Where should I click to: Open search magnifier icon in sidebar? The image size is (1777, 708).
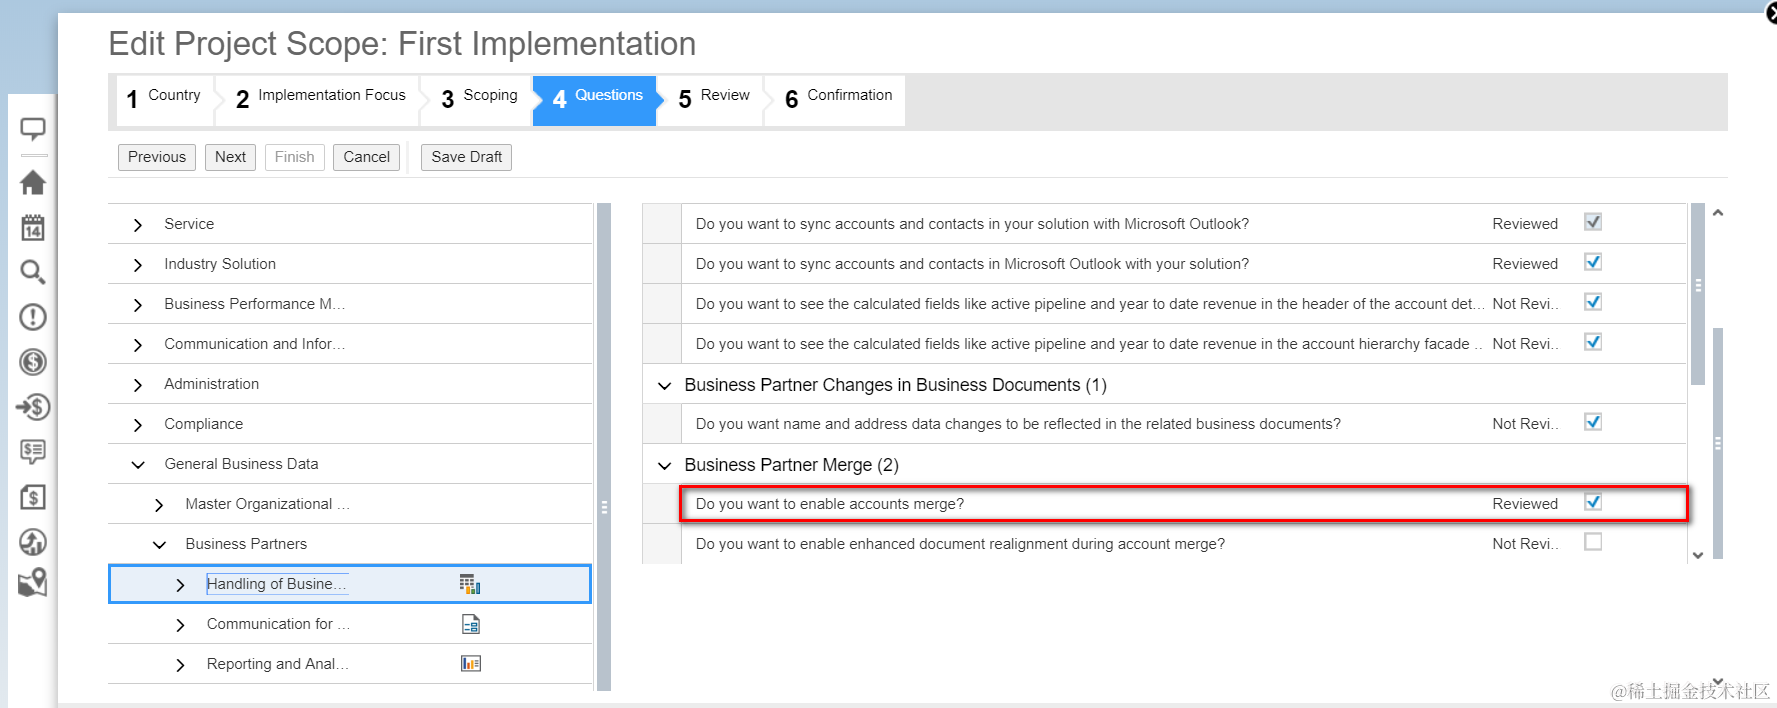coord(33,272)
